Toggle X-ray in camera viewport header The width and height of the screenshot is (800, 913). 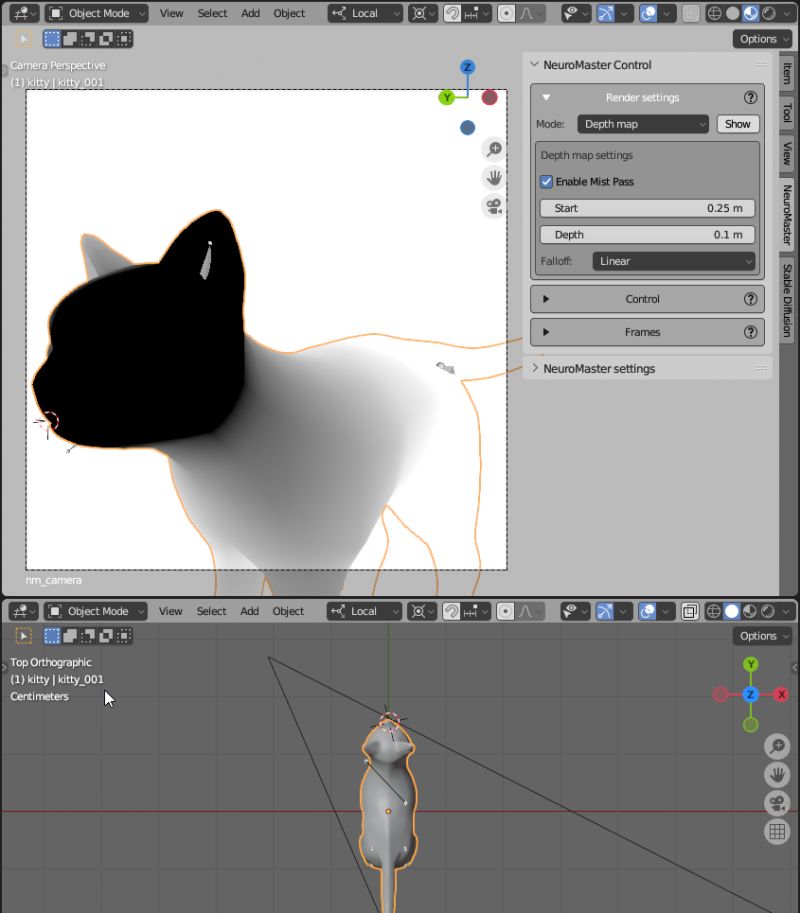click(691, 13)
